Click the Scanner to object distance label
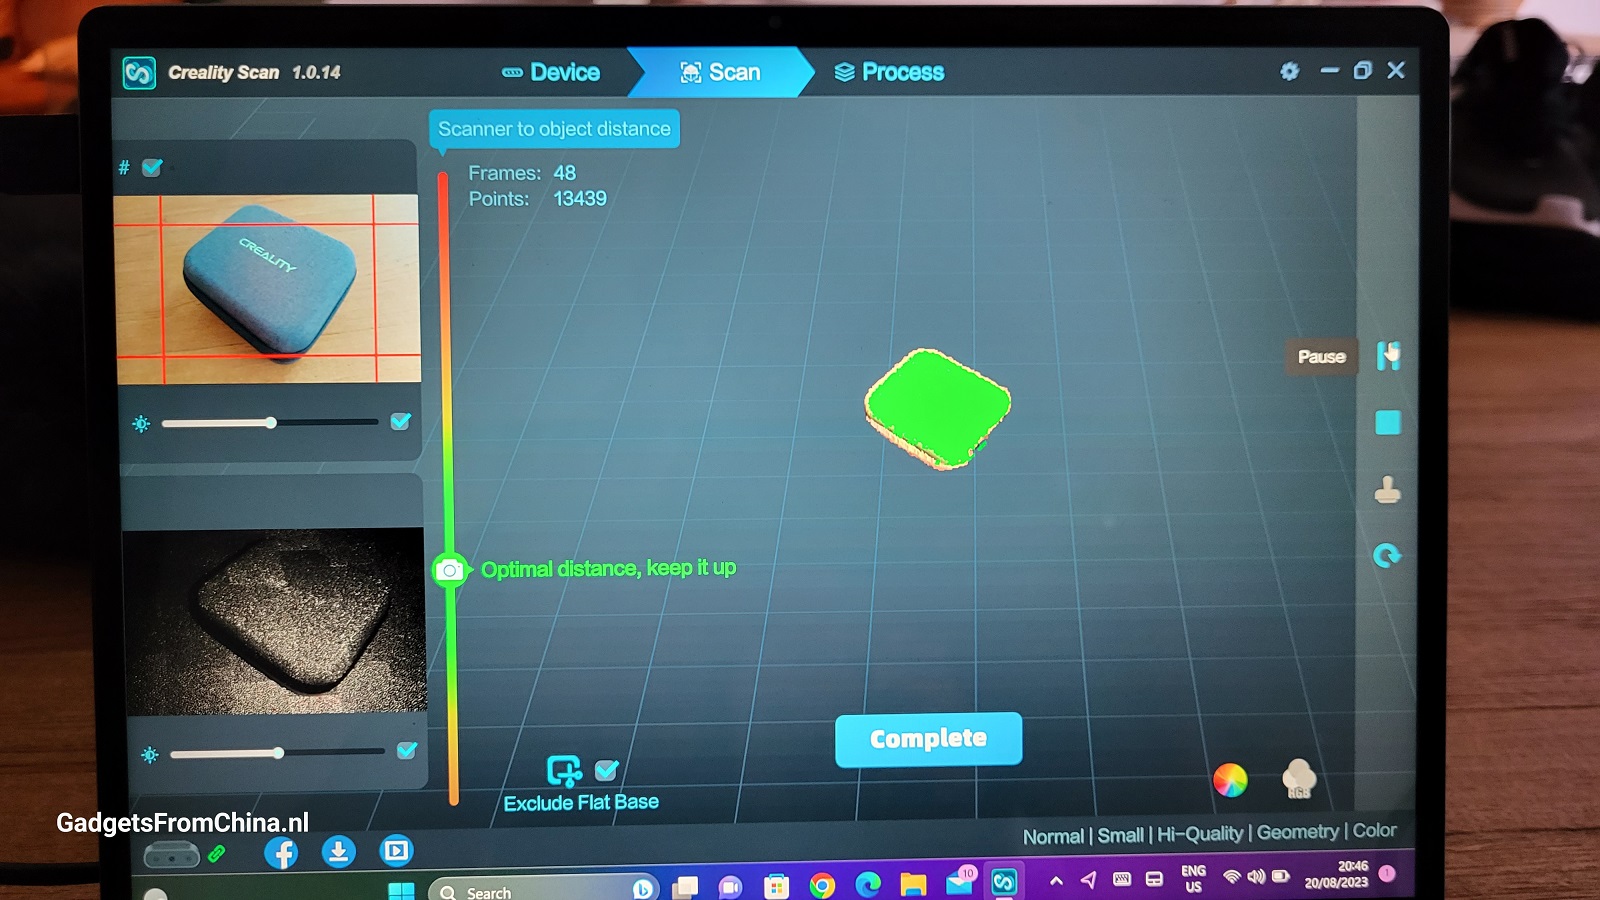 tap(554, 129)
